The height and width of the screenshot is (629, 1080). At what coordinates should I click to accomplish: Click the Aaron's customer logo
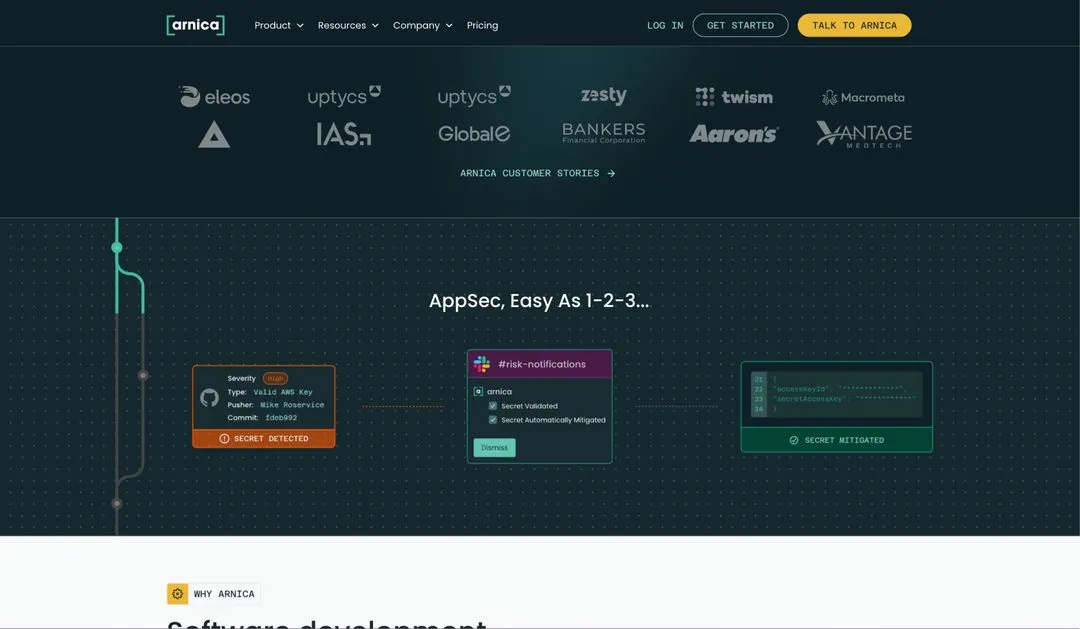[x=733, y=134]
